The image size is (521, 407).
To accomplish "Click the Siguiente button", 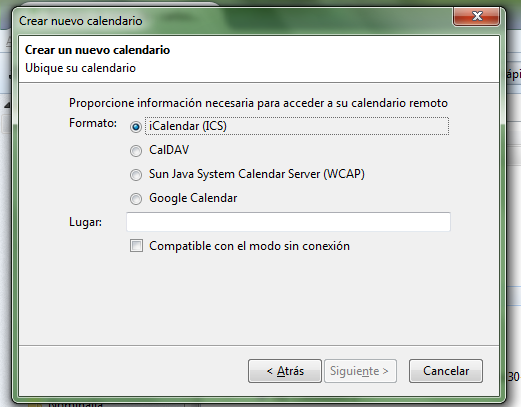I will pos(360,371).
